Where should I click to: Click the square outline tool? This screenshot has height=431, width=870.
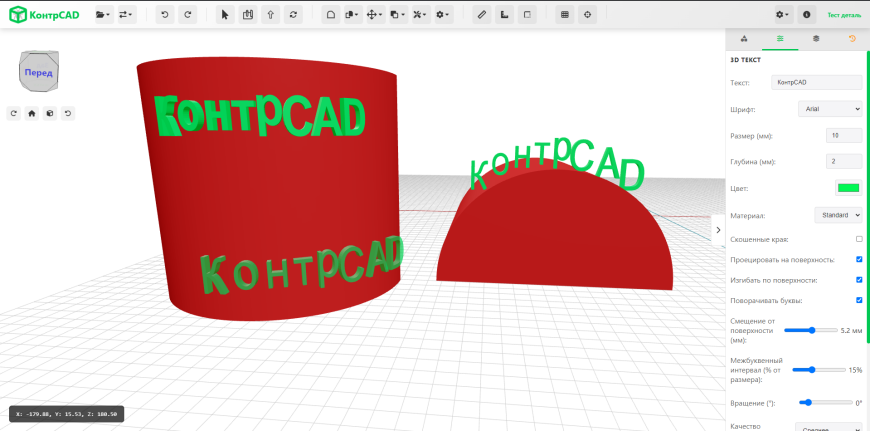[x=527, y=15]
